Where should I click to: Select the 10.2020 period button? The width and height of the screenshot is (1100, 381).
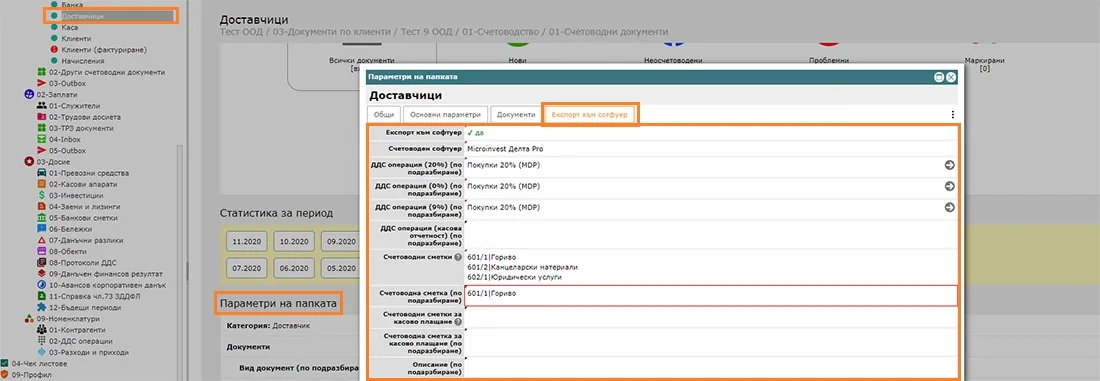(294, 241)
